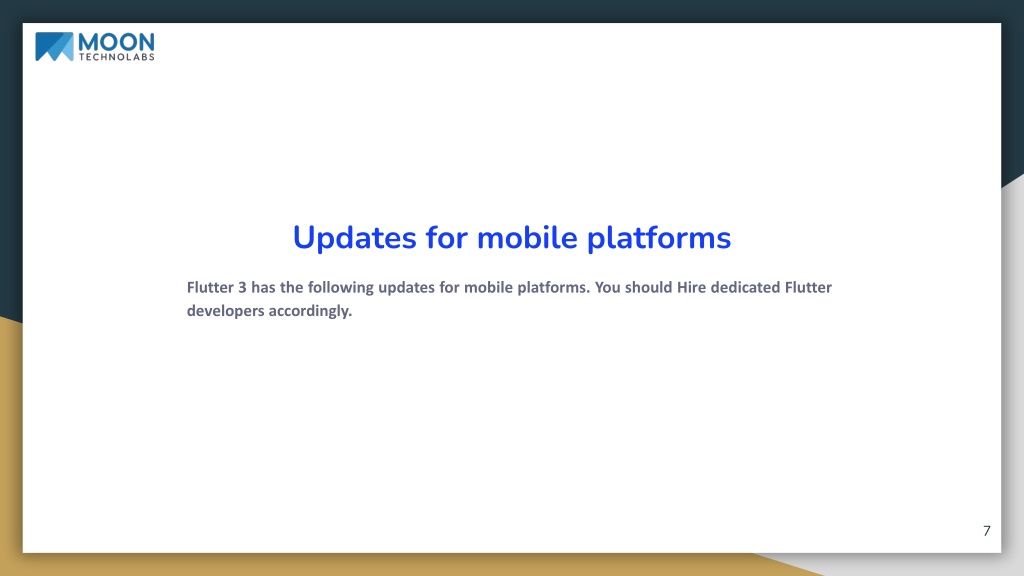Select the 'Updates for mobile platforms' heading

pyautogui.click(x=511, y=237)
